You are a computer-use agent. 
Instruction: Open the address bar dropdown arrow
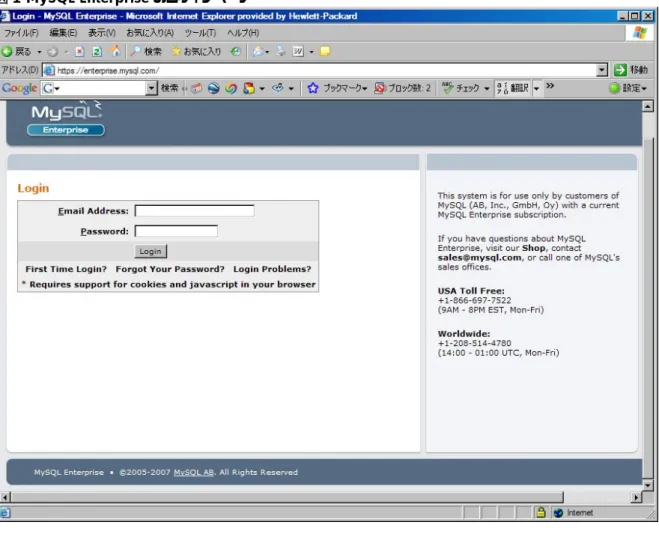(602, 70)
